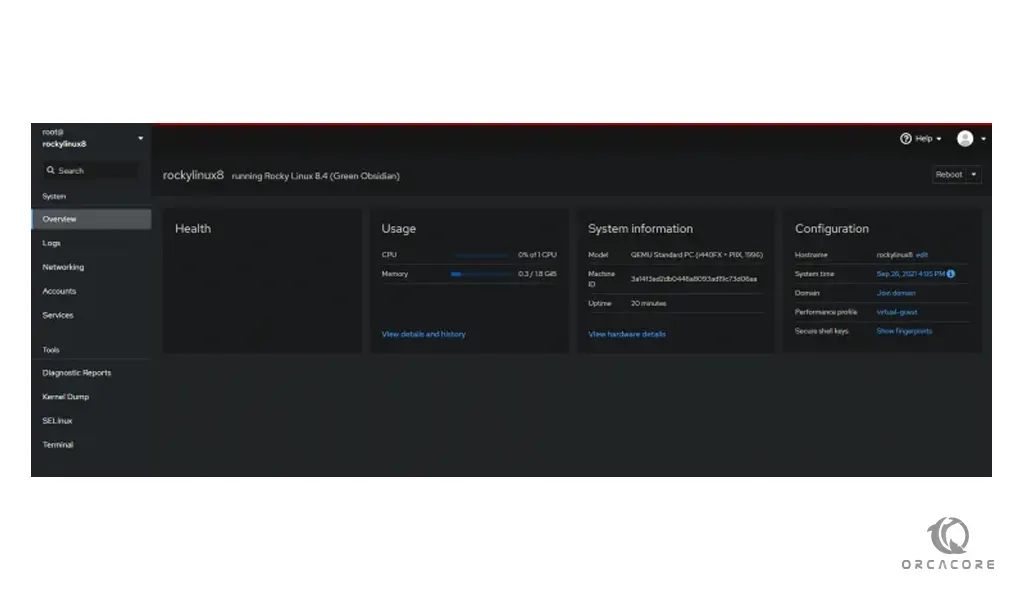Click View hardware details link

(x=627, y=334)
